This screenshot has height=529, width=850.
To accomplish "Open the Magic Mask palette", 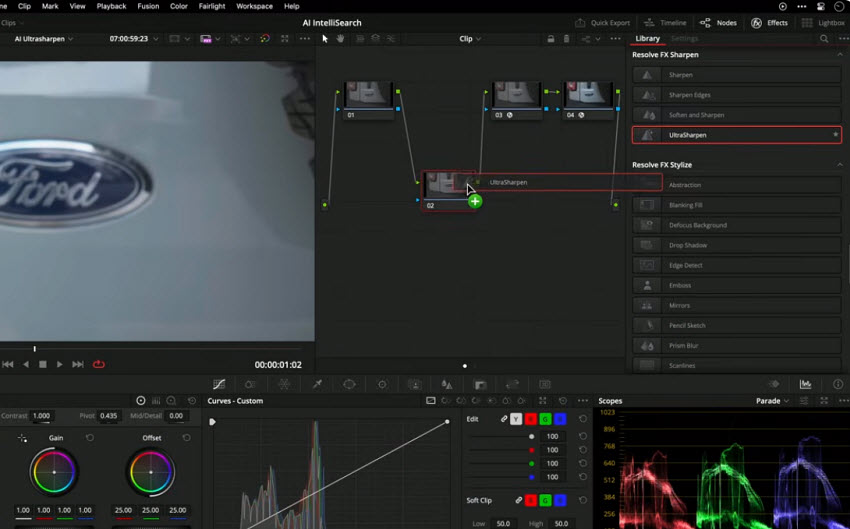I will point(415,384).
